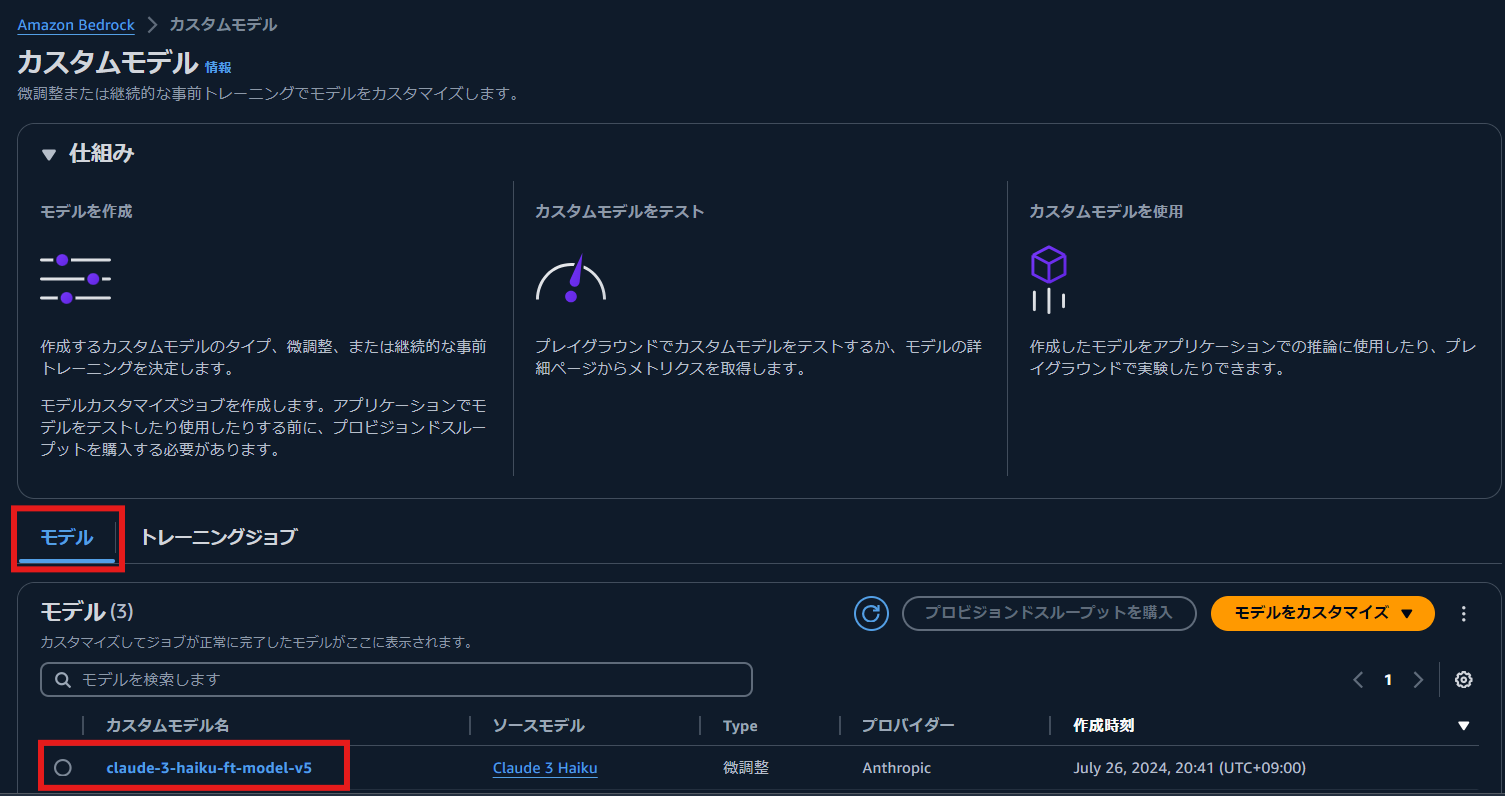Viewport: 1505px width, 796px height.
Task: Switch to the トレーニングジョブ tab
Action: (x=218, y=537)
